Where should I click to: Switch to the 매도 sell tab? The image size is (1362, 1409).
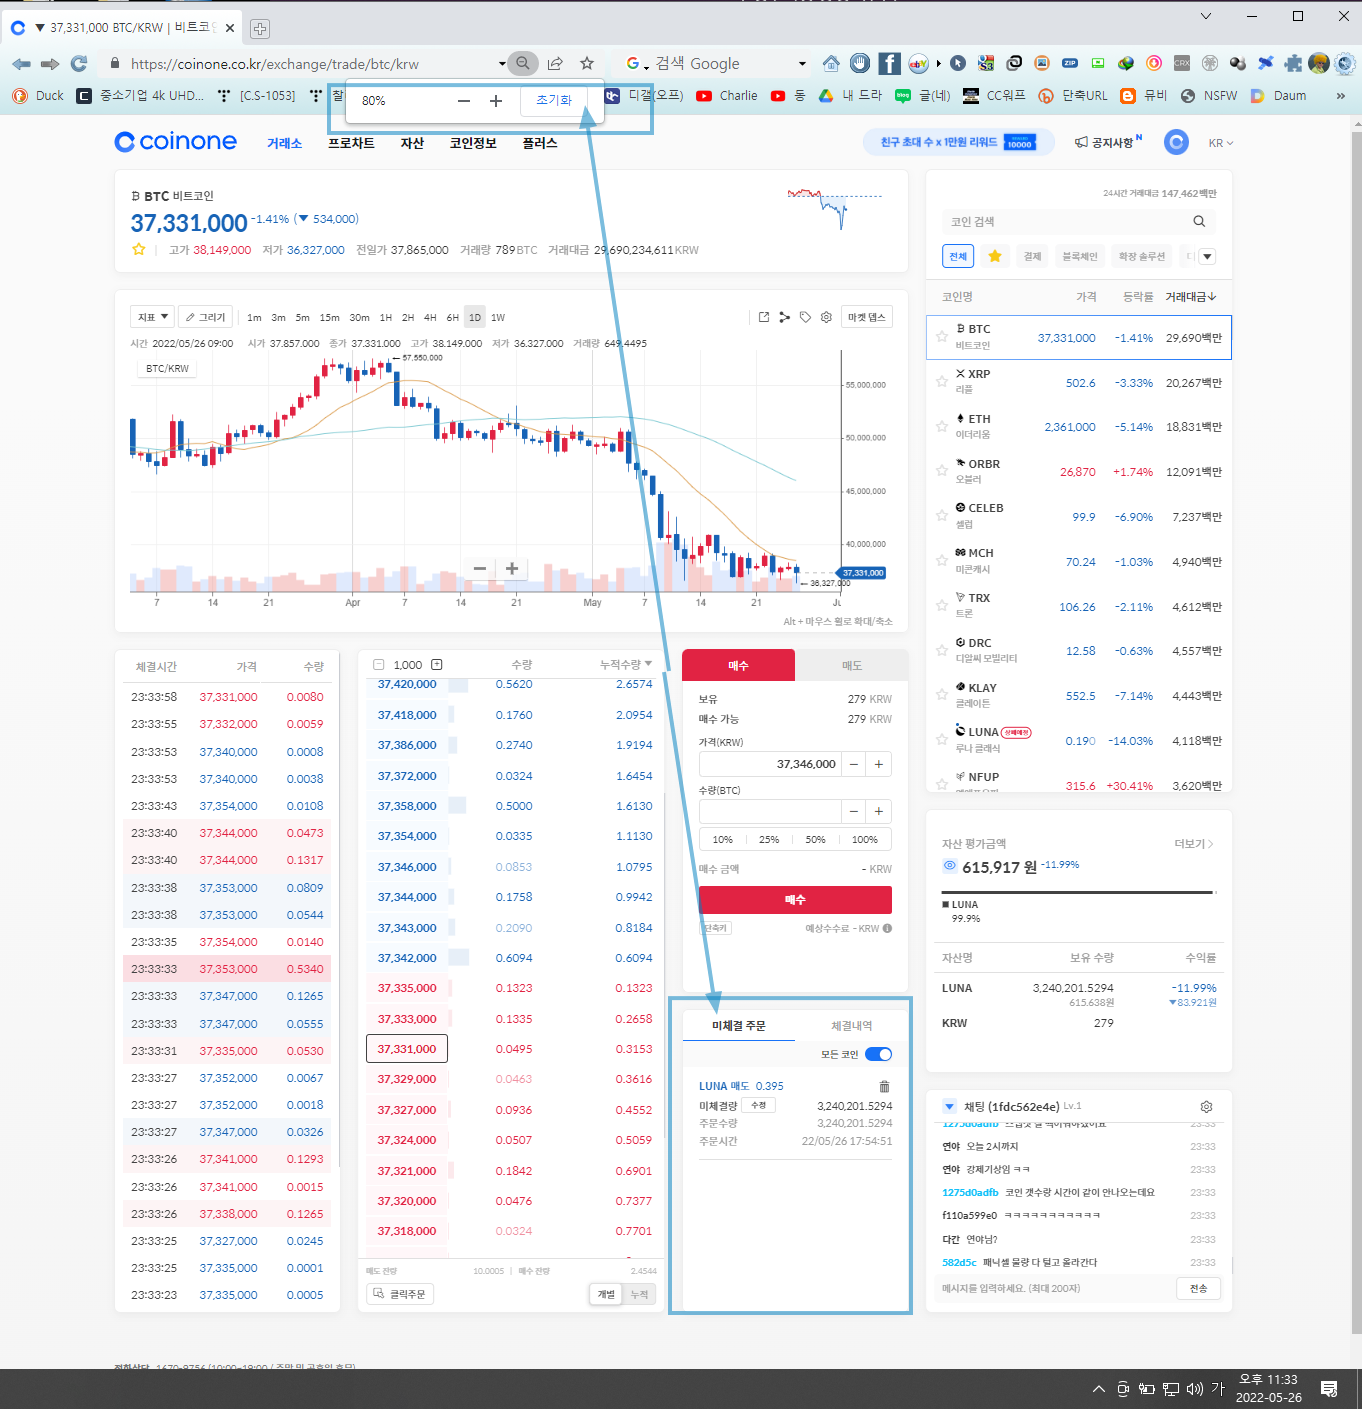click(x=852, y=665)
